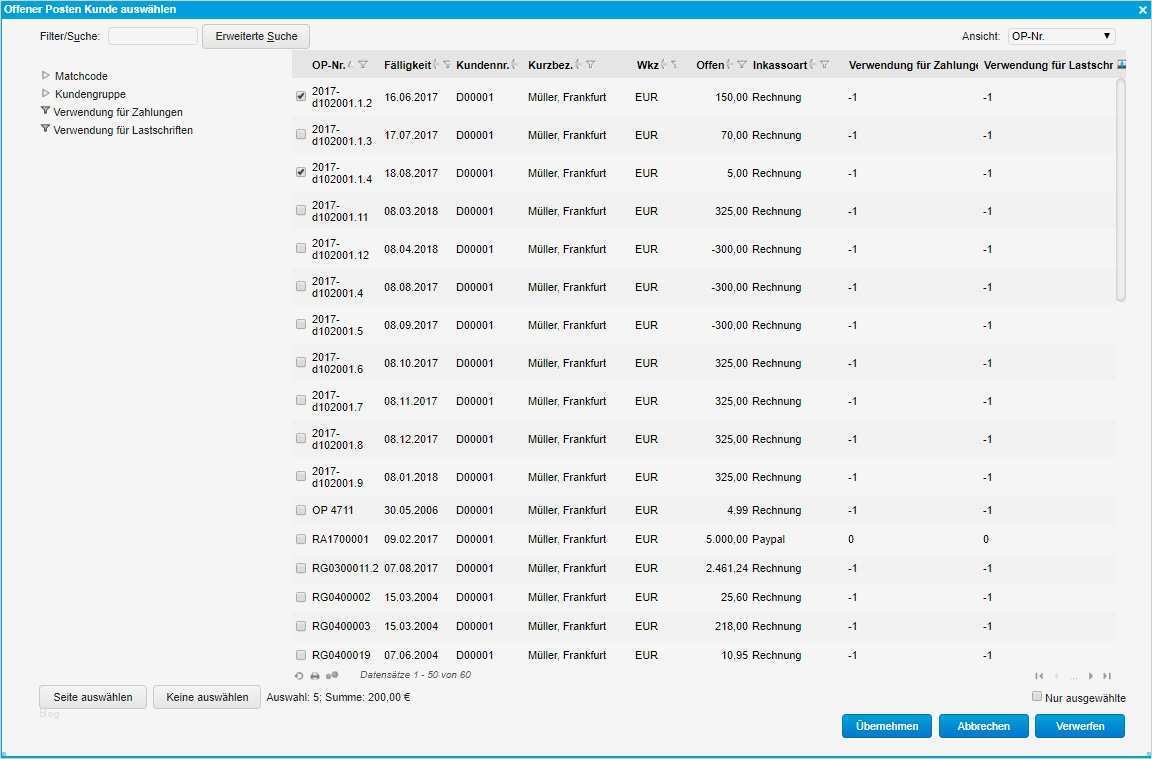Click the Kundennr. column sort arrow

[x=514, y=65]
